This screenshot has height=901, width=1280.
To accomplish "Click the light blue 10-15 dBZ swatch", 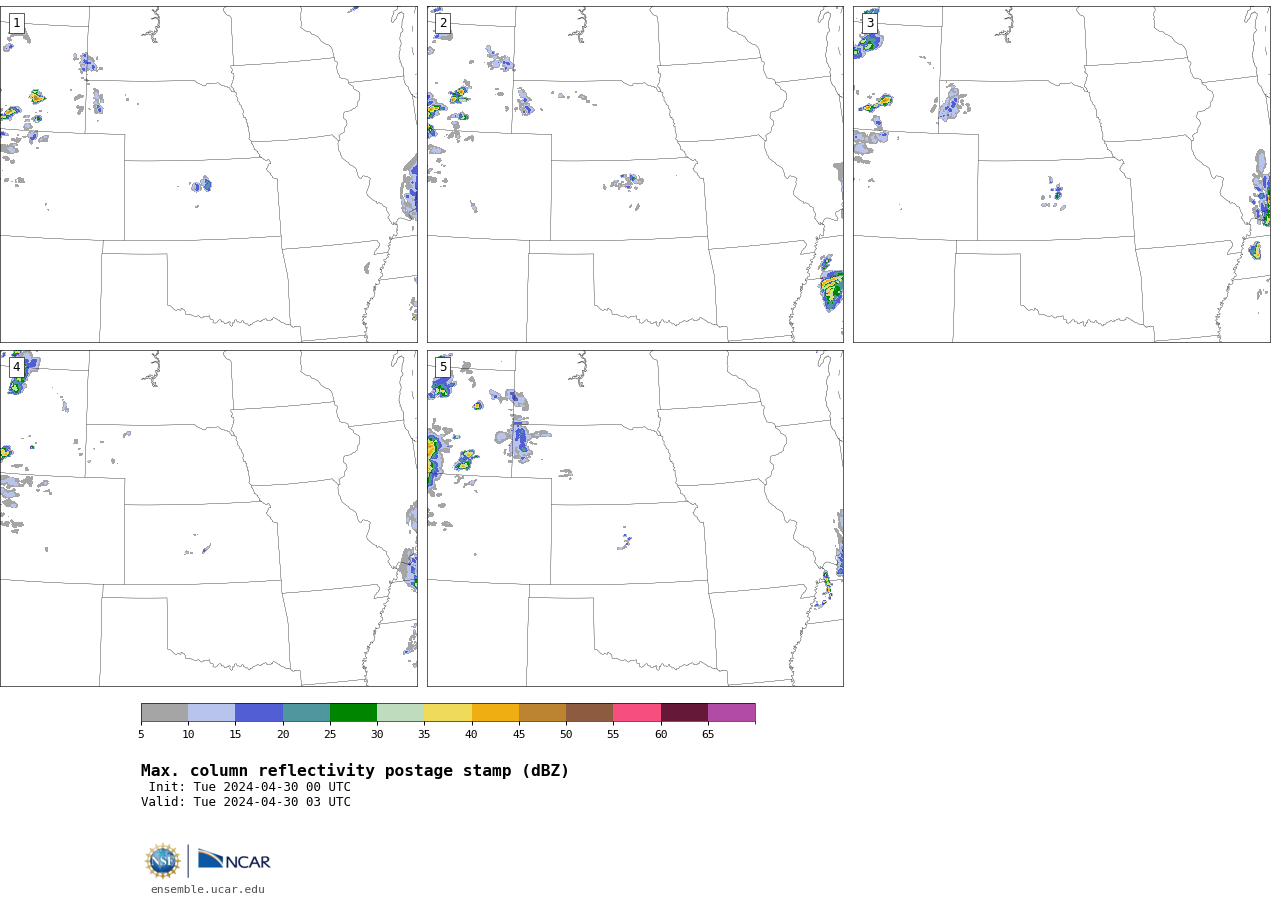I will (211, 712).
